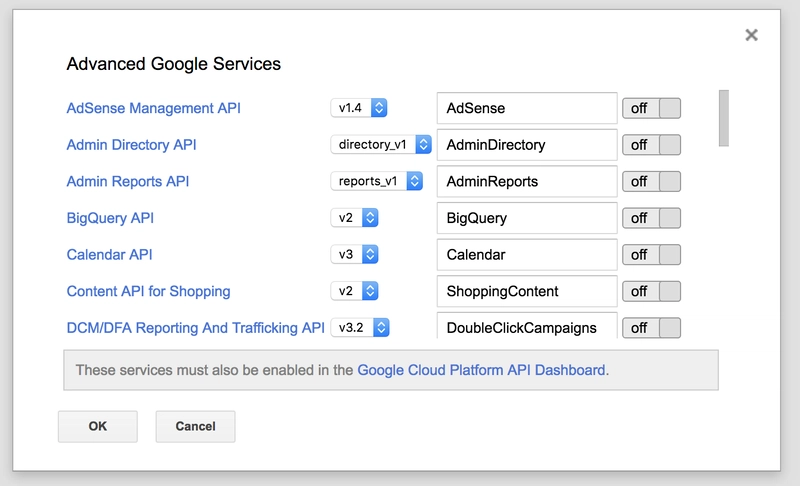Image resolution: width=800 pixels, height=486 pixels.
Task: Open the reports_v1 version dropdown
Action: tap(377, 181)
